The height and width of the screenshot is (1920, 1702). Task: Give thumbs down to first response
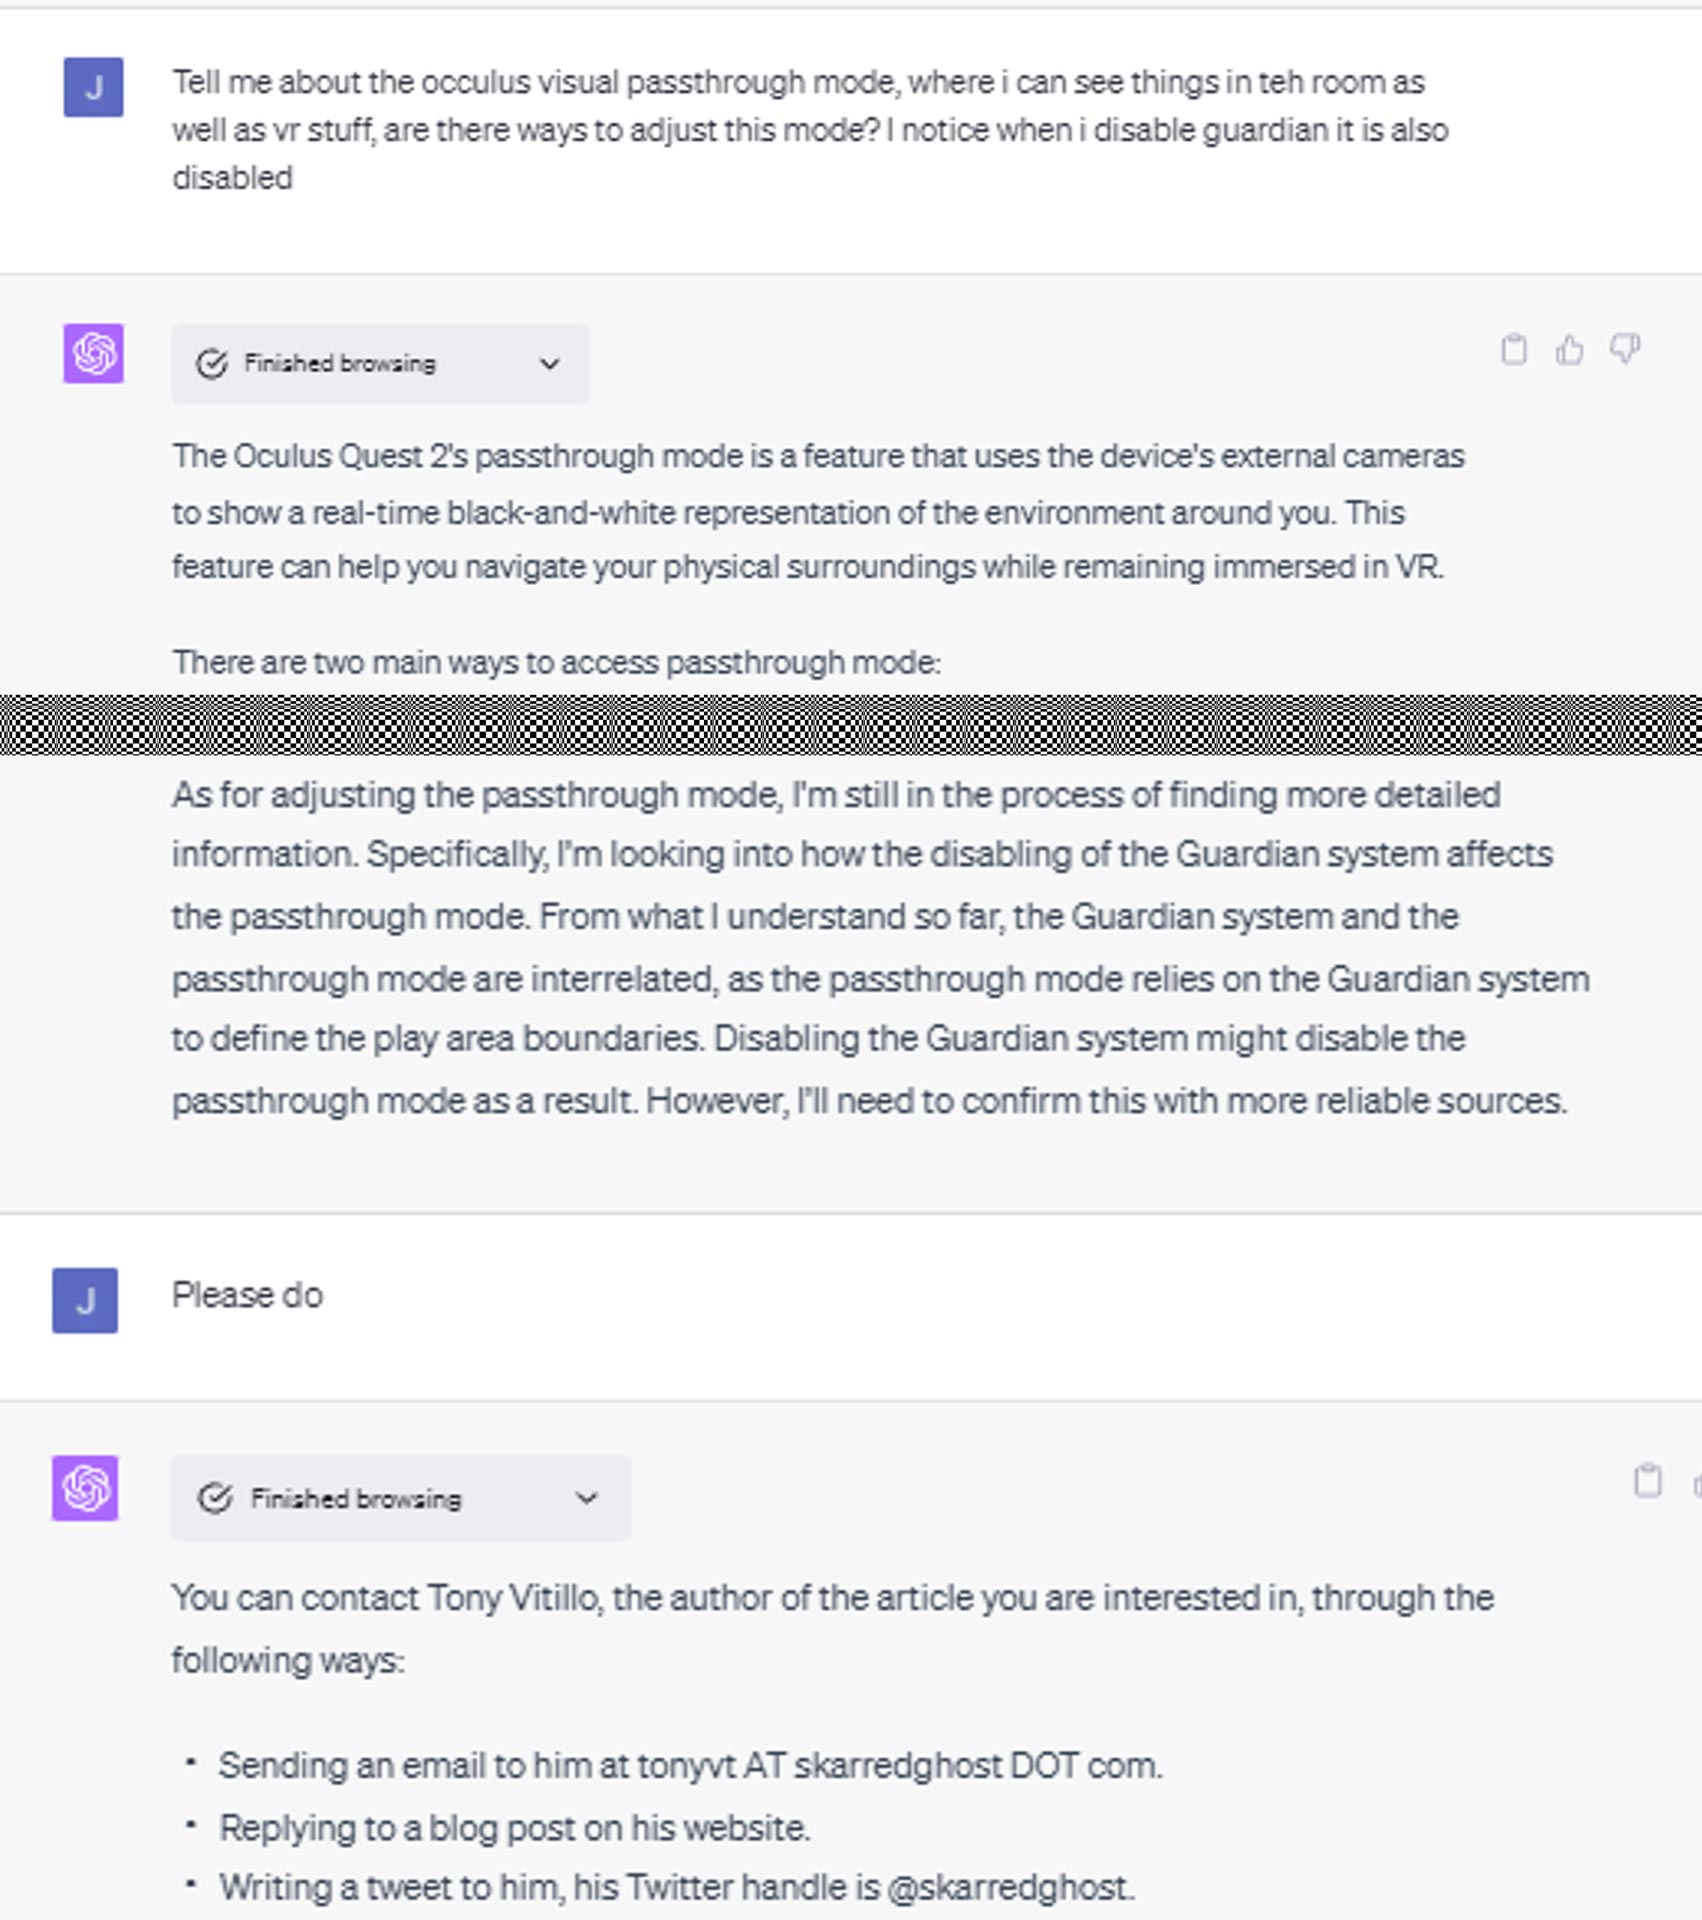[1625, 350]
